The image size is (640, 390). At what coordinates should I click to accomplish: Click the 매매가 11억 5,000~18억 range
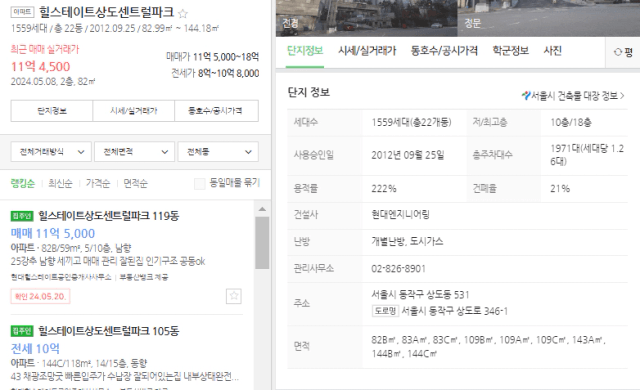click(x=212, y=57)
